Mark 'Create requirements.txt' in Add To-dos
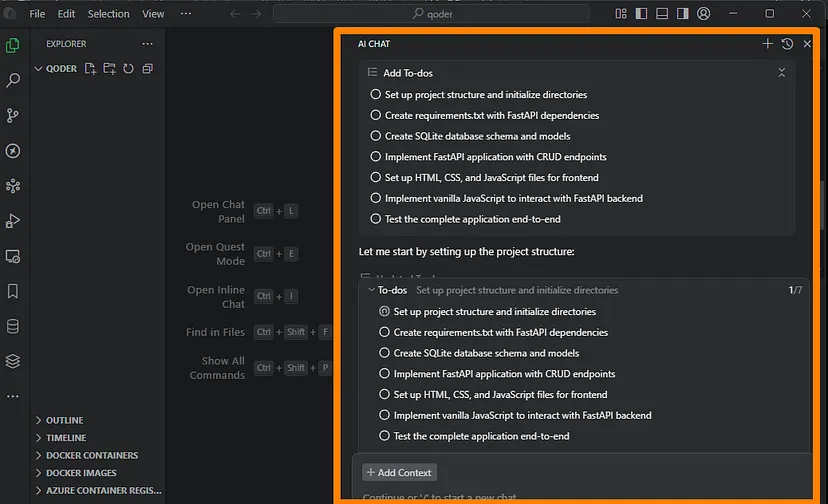Viewport: 828px width, 504px height. pos(375,115)
